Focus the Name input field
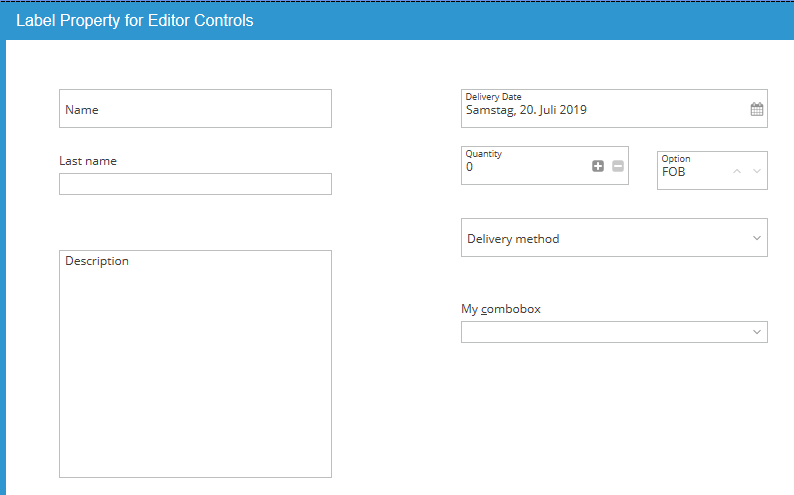 click(x=195, y=109)
